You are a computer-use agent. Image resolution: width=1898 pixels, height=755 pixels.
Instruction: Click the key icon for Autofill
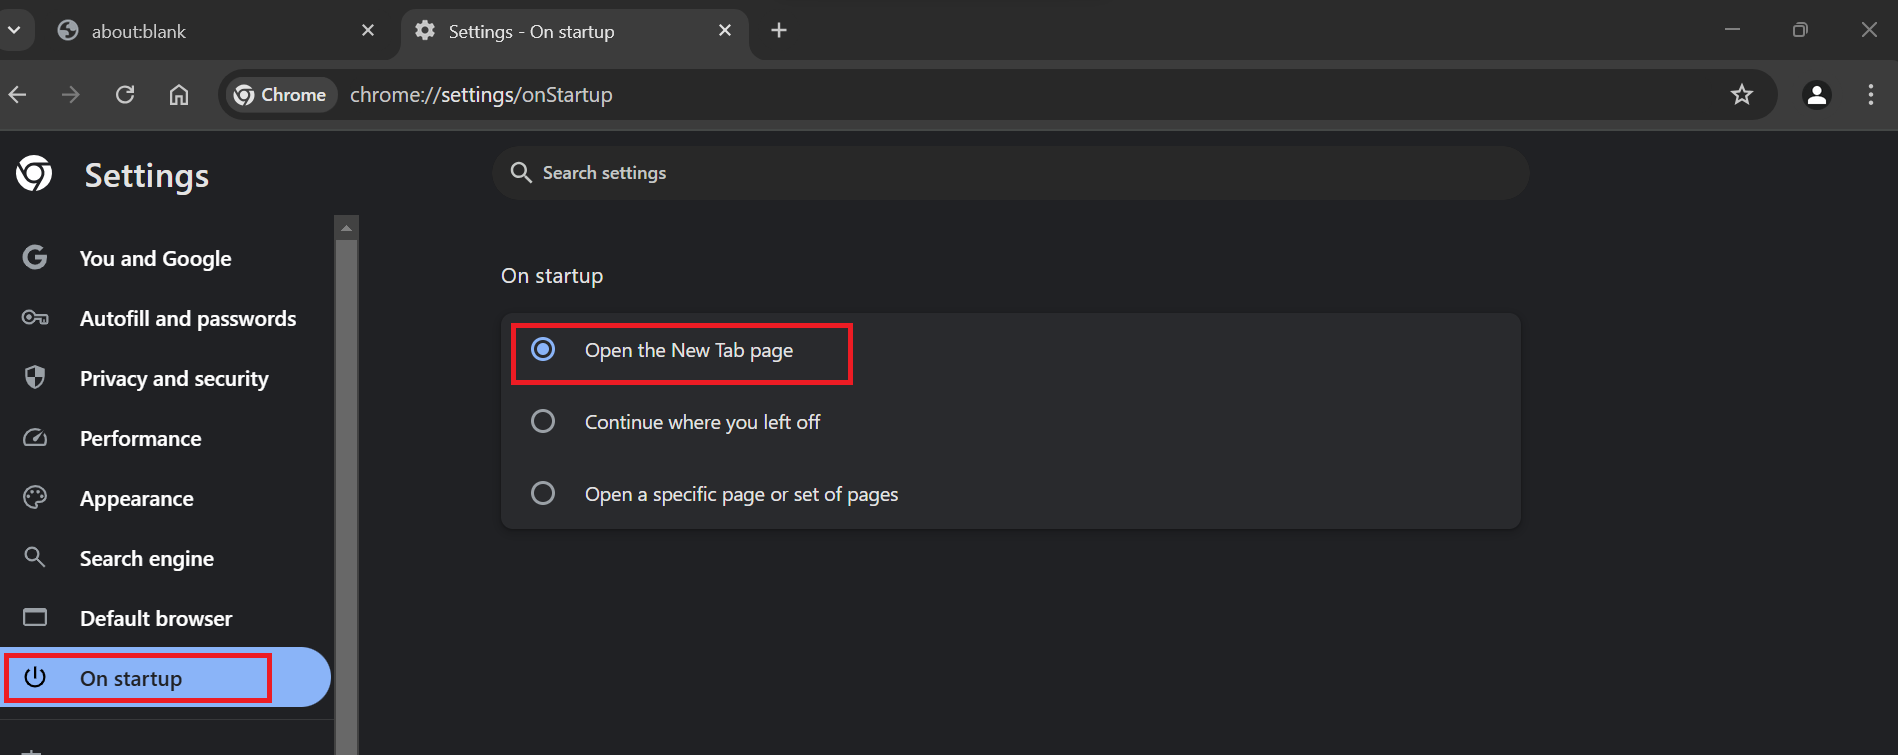pyautogui.click(x=35, y=318)
